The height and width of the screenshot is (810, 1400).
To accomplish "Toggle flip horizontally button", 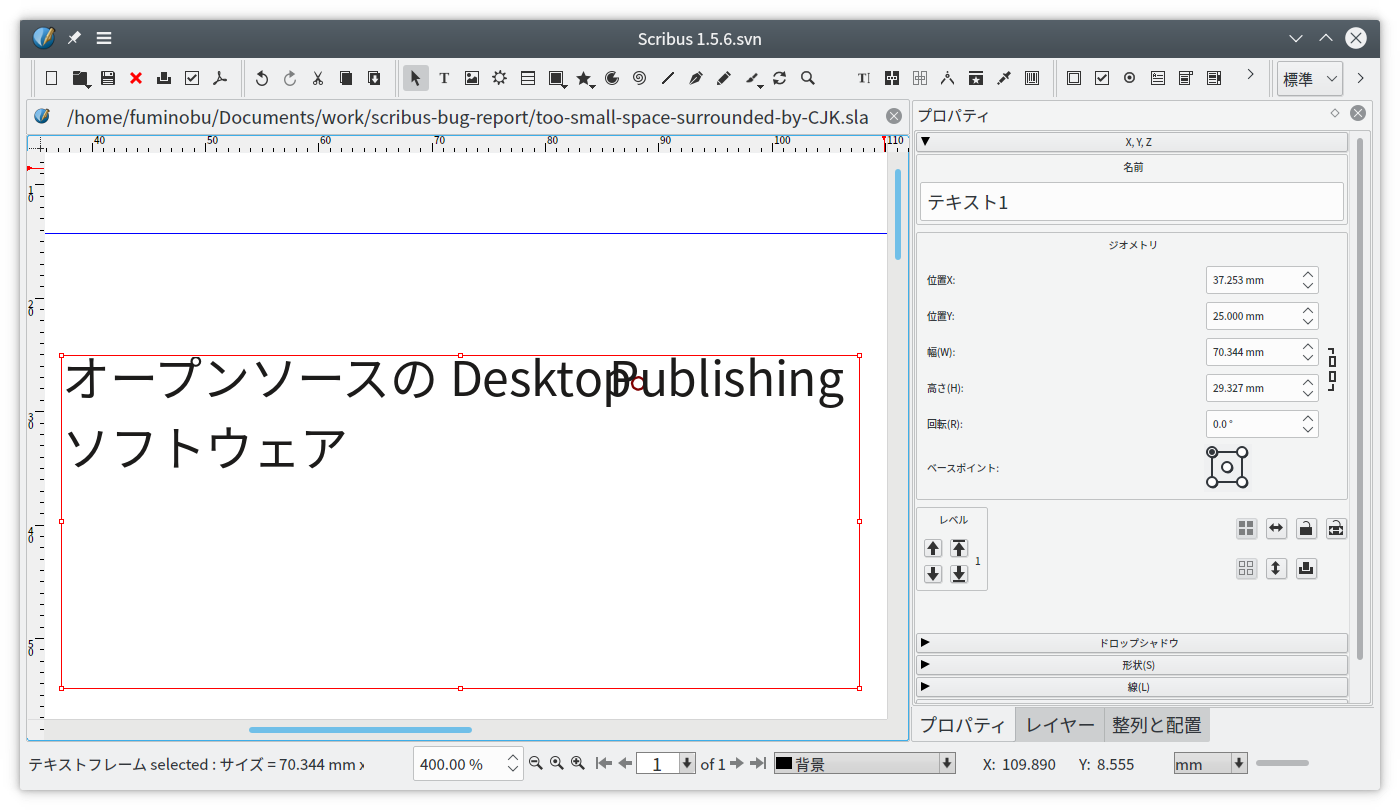I will coord(1276,529).
